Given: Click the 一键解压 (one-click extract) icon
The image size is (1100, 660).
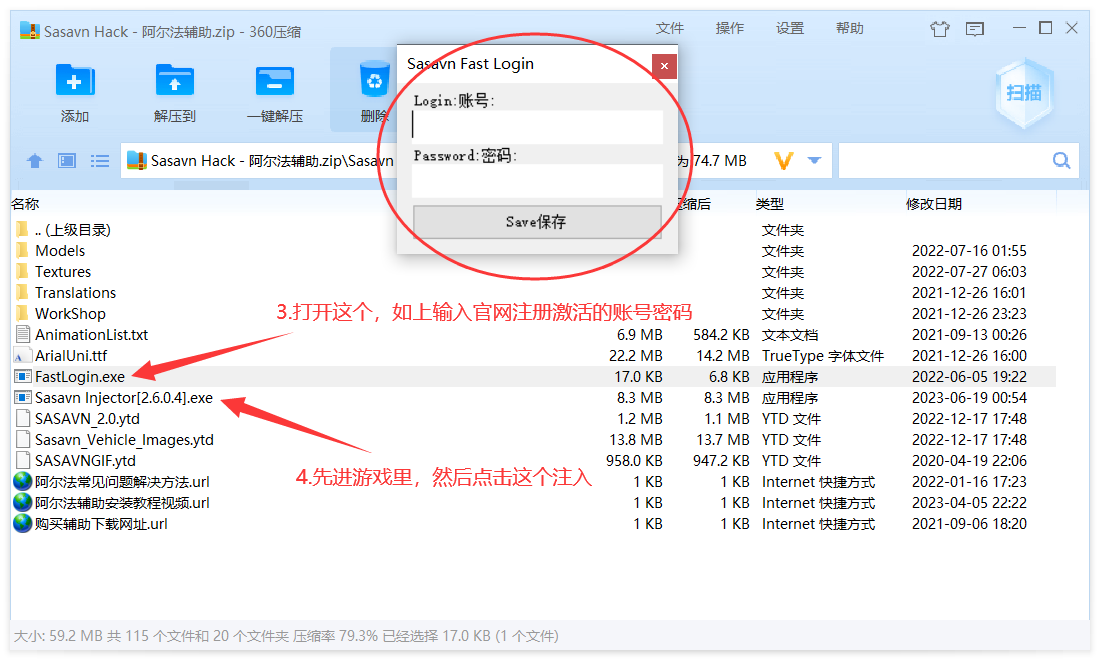Looking at the screenshot, I should pyautogui.click(x=274, y=81).
